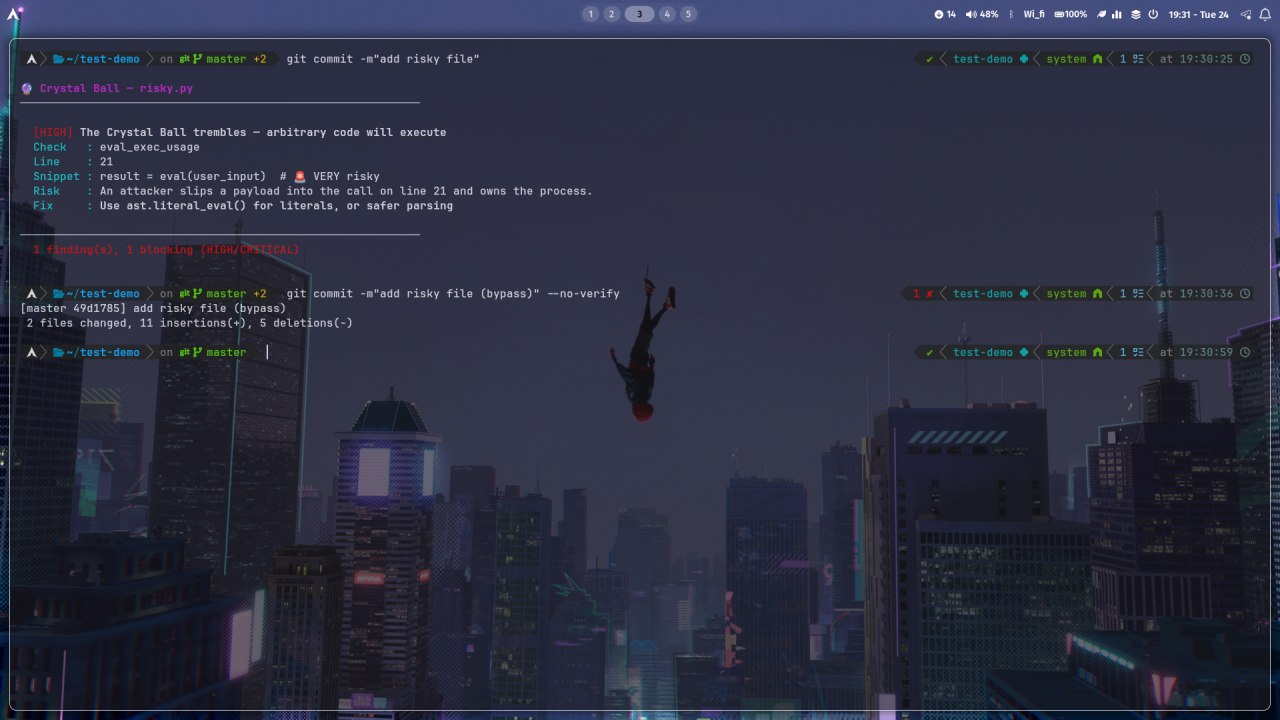Open the notifications bell icon
Screen dimensions: 1280x720
(x=1265, y=14)
